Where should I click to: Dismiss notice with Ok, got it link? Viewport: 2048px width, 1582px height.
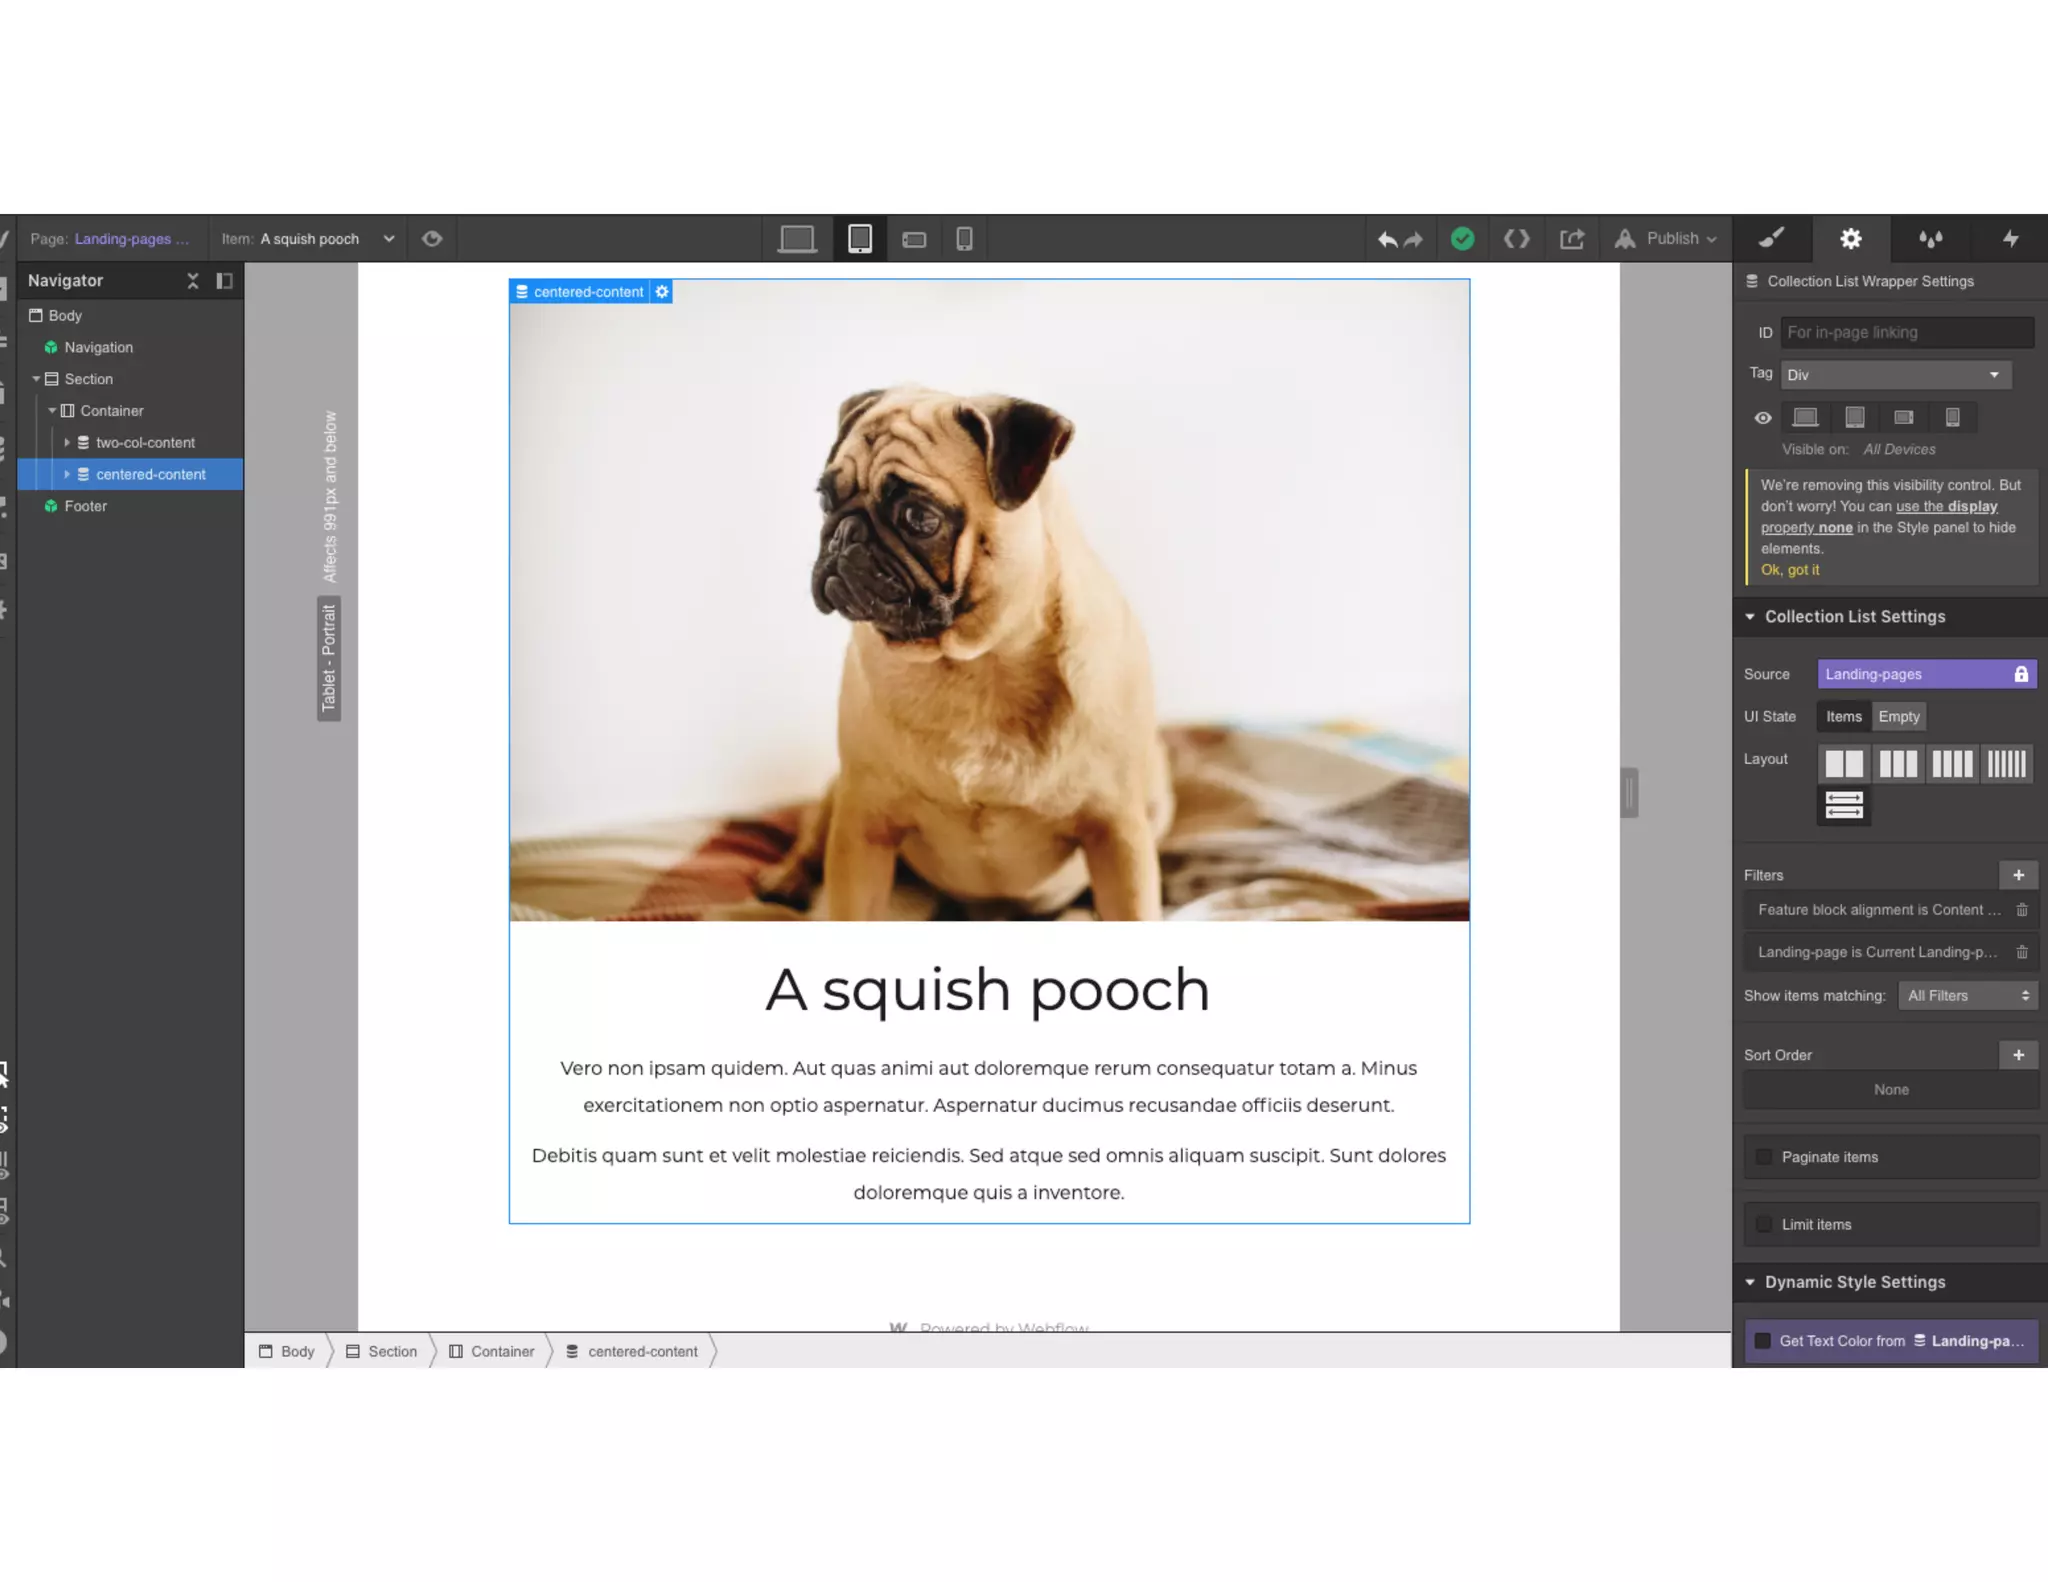(1789, 570)
